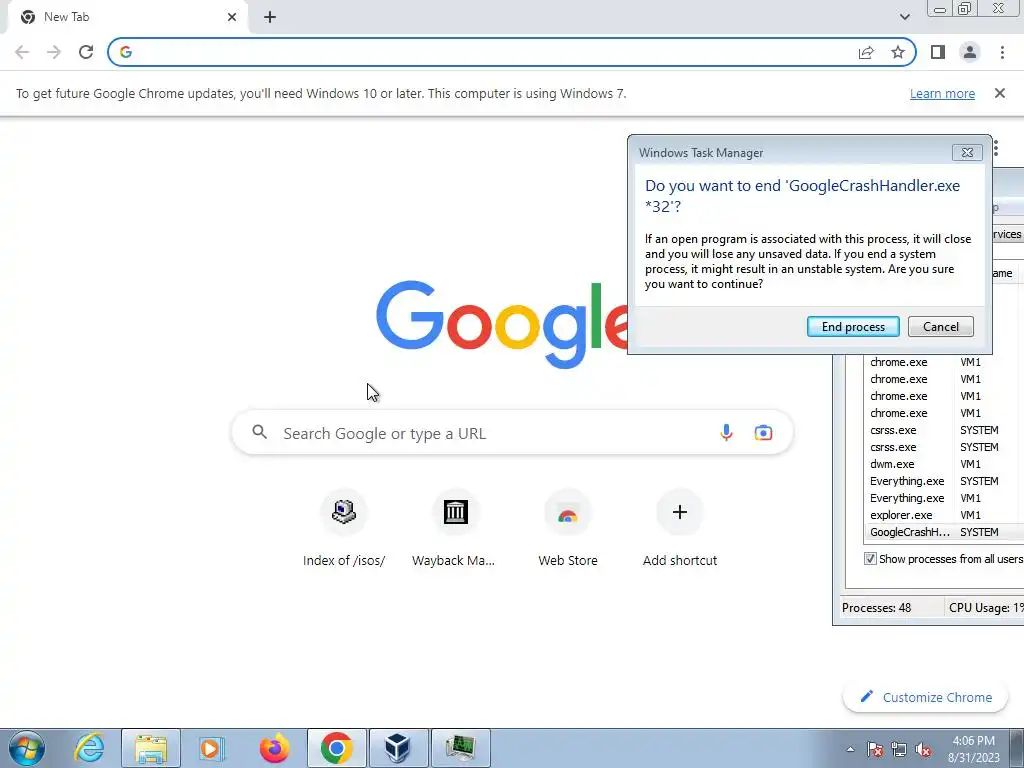Close the New Tab tab
Viewport: 1024px width, 768px height.
click(232, 17)
